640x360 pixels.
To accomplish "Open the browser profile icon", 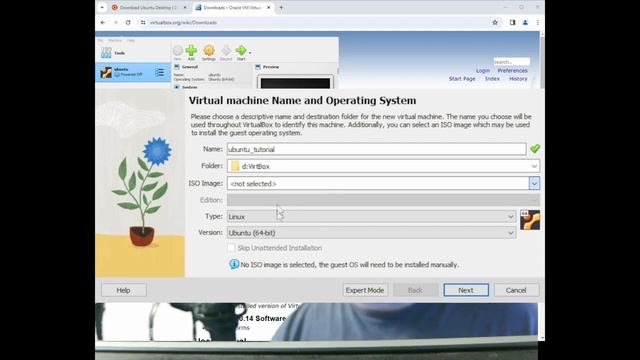I will pos(525,22).
